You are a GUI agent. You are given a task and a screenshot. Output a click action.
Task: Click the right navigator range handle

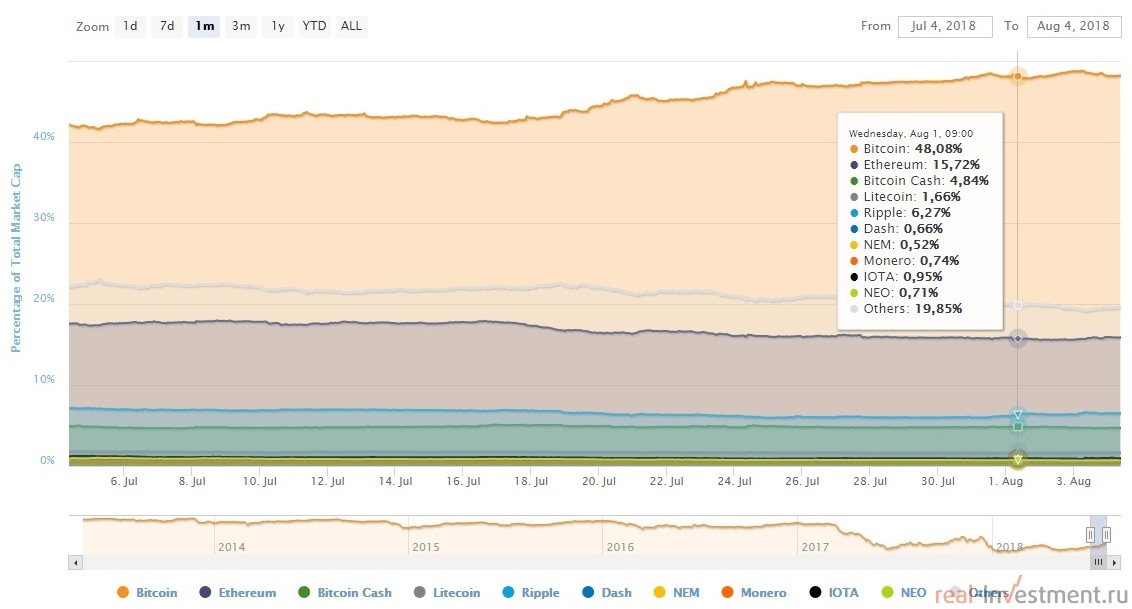point(1106,535)
